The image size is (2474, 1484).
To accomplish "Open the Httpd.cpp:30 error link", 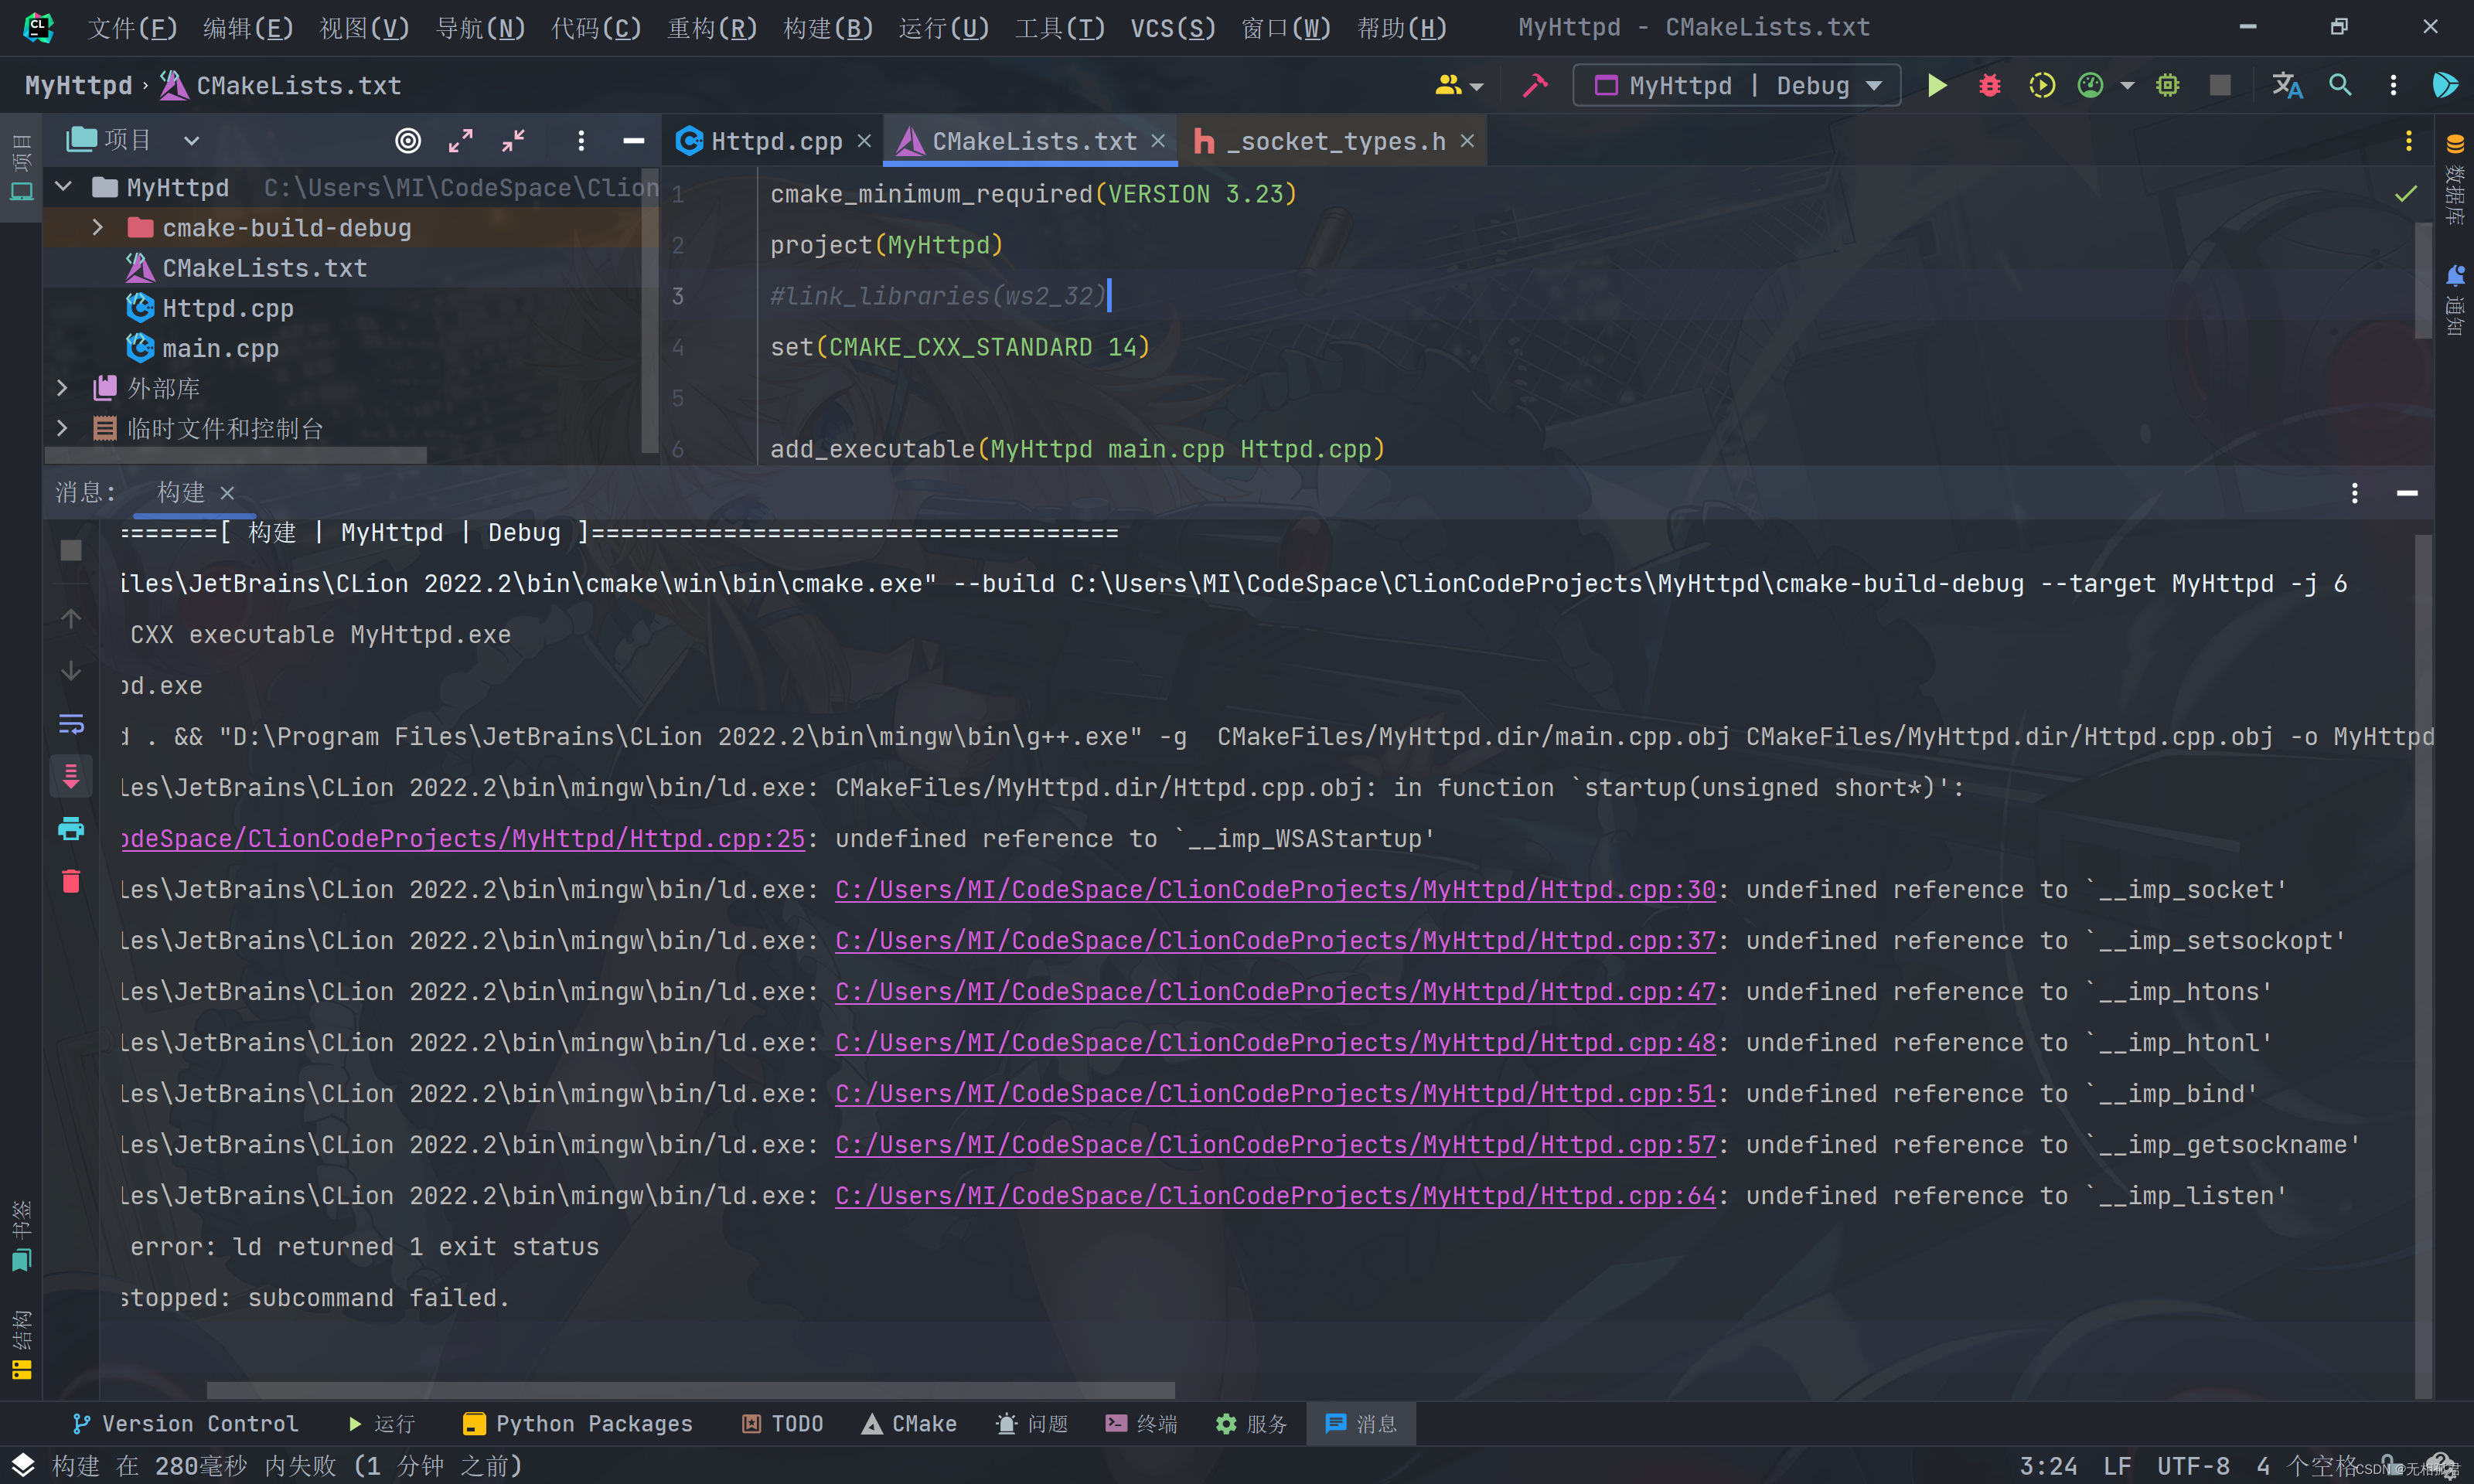I will tap(1274, 889).
